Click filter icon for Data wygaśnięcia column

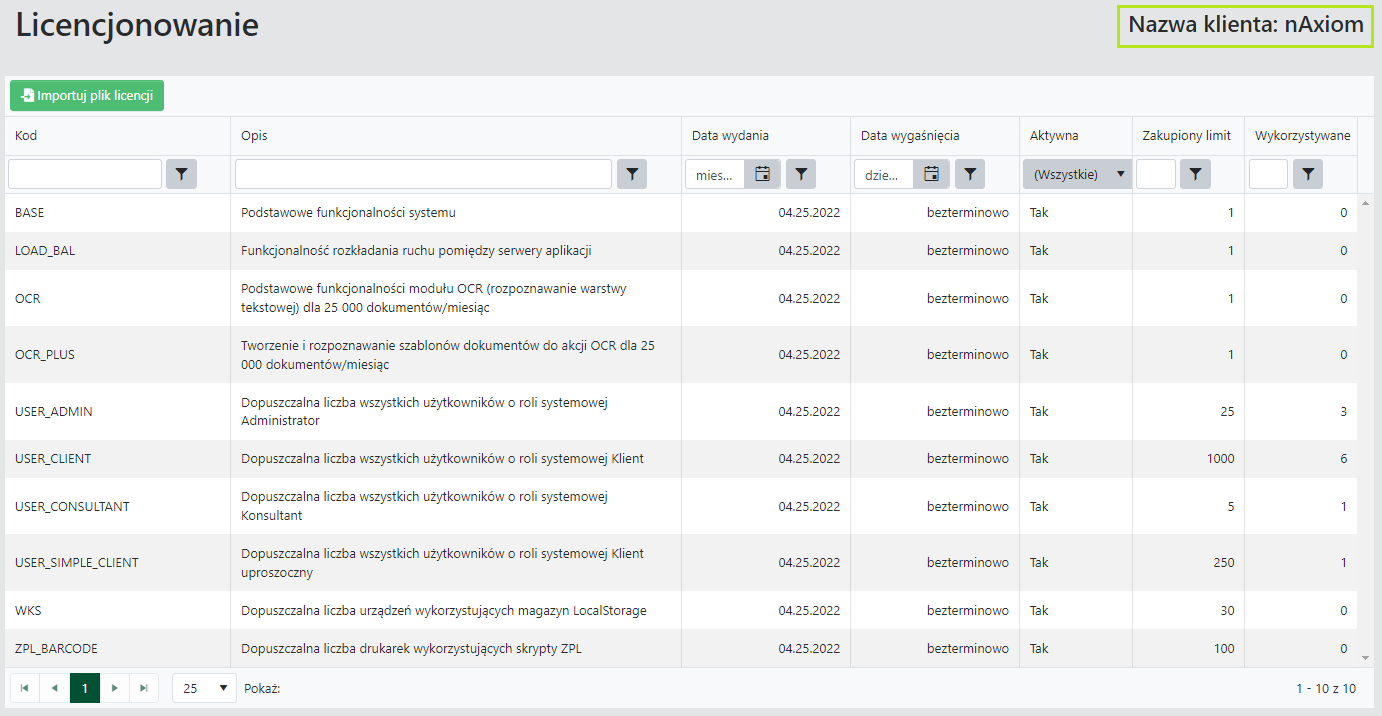click(970, 174)
